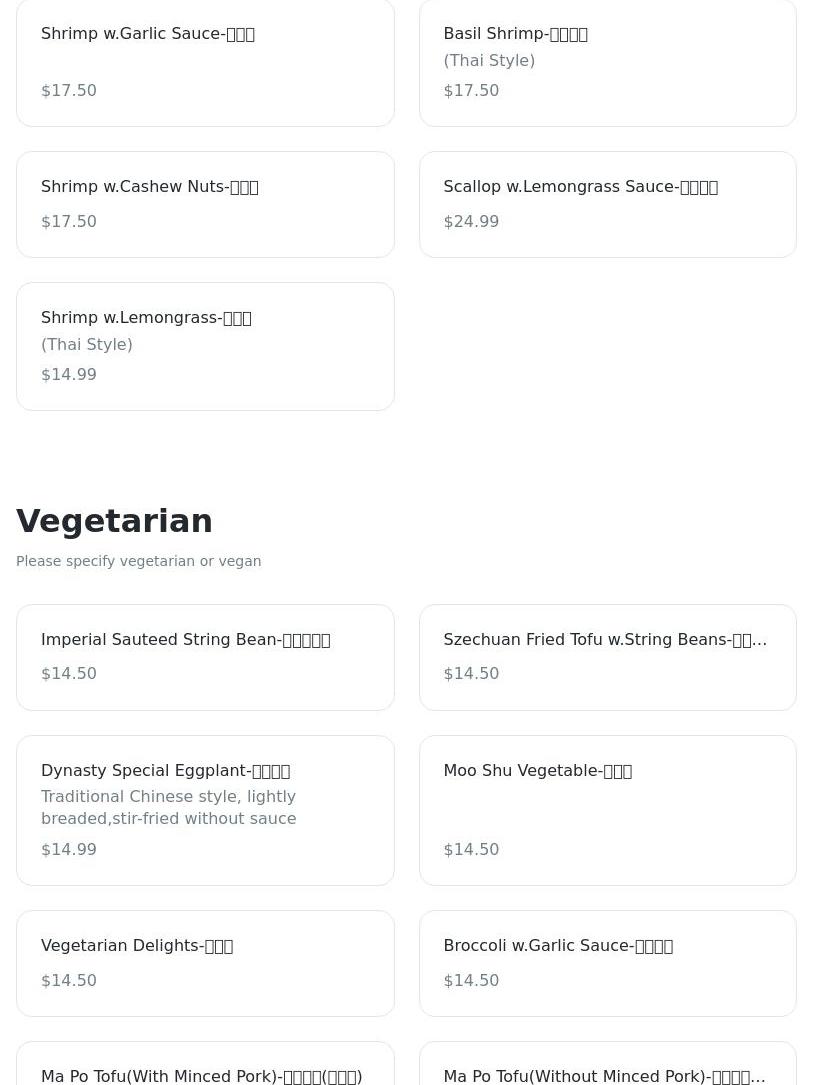Select the Basil Shrimp Thai Style item
This screenshot has height=1085, width=813.
click(608, 62)
